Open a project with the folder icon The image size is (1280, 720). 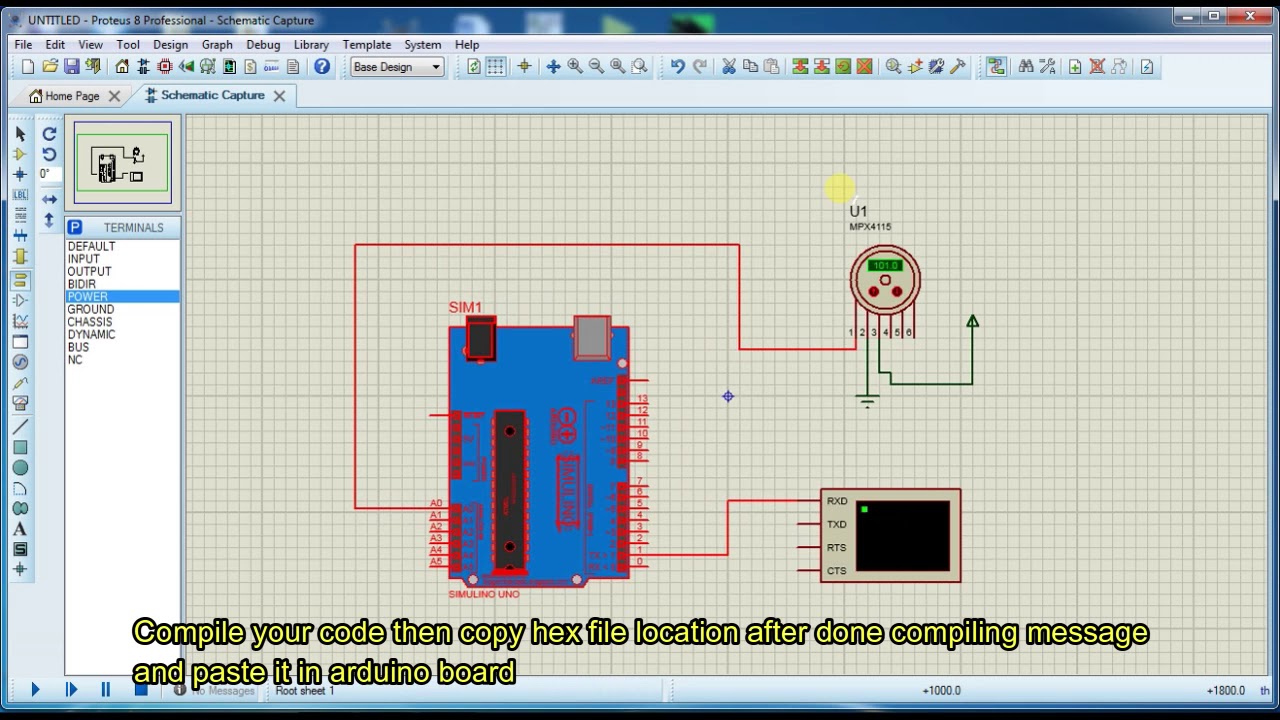pyautogui.click(x=50, y=66)
